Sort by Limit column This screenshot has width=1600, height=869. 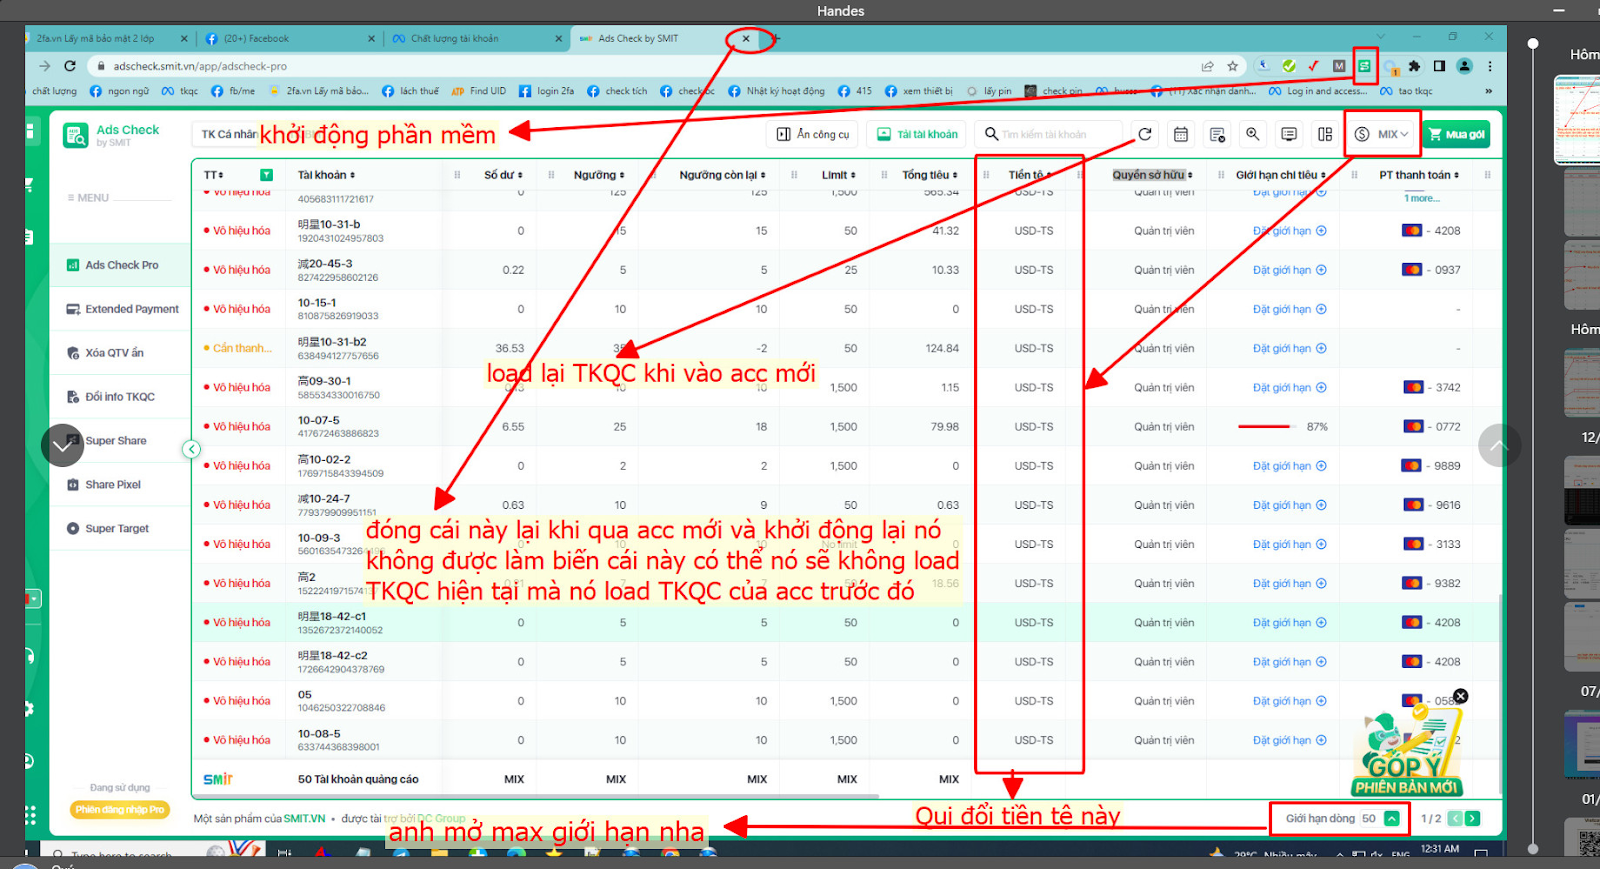838,175
